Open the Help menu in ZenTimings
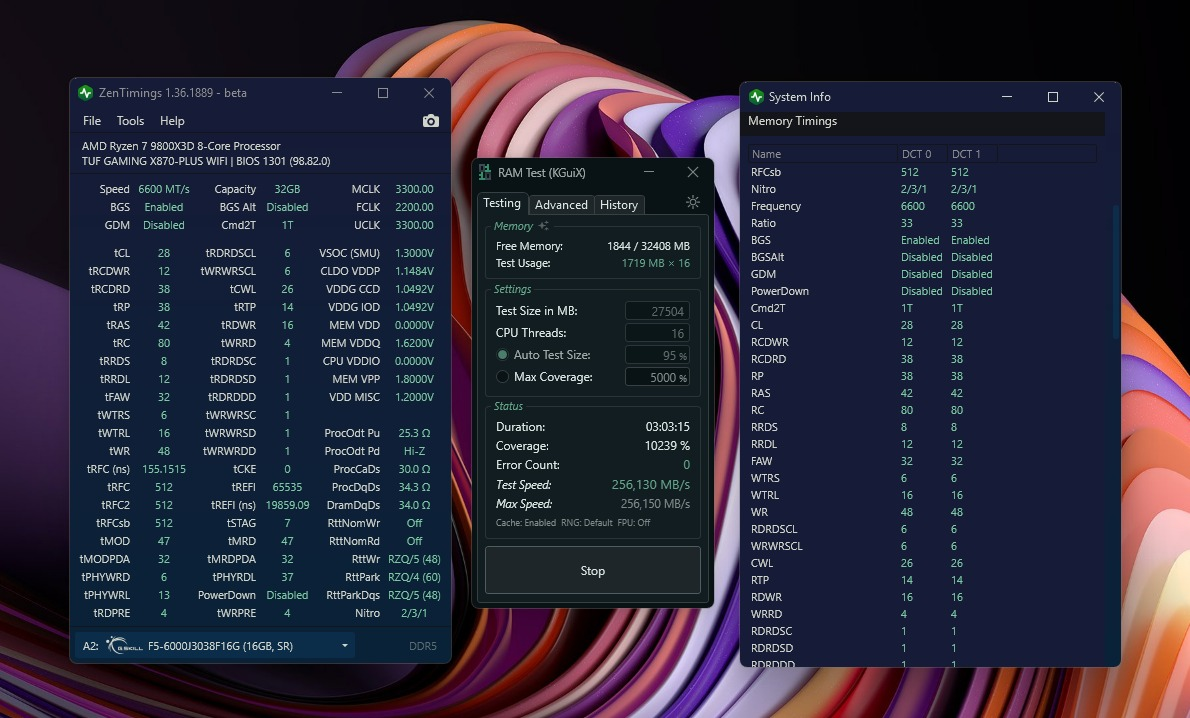Viewport: 1190px width, 718px height. pos(172,121)
